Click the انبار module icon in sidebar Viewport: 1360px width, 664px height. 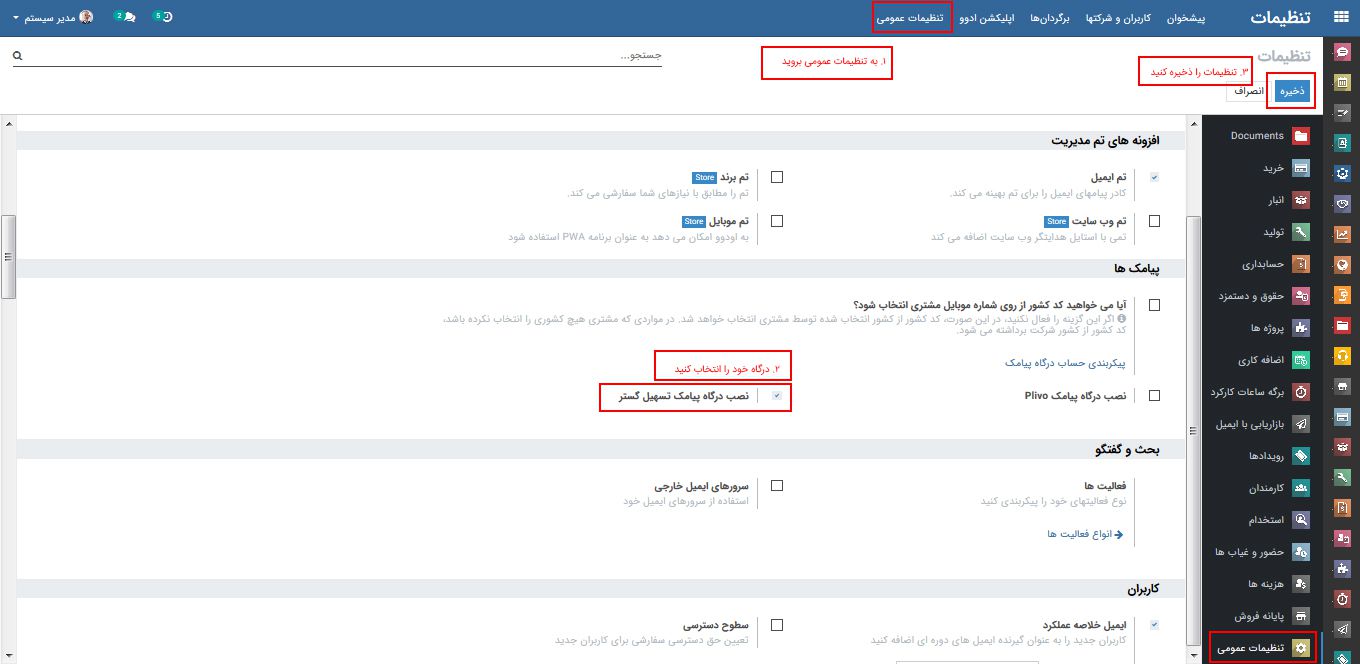tap(1300, 200)
